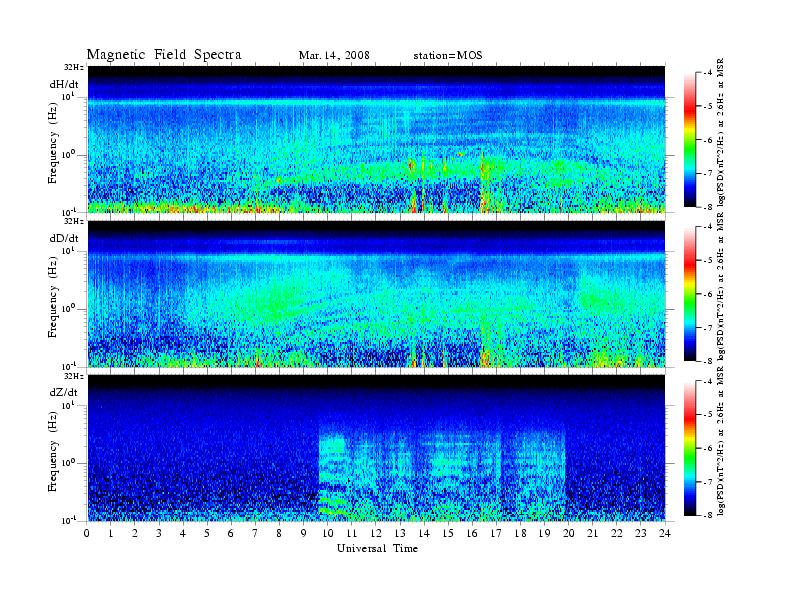Click the "-6" tick on the dH/dt color bar
792x612 pixels.
coord(709,140)
